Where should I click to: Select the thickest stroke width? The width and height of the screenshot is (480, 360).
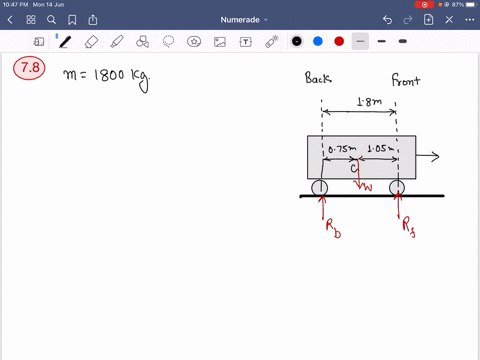click(x=403, y=41)
